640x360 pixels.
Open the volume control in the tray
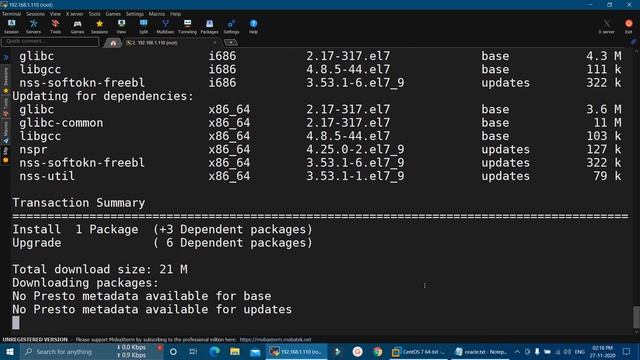coord(567,351)
